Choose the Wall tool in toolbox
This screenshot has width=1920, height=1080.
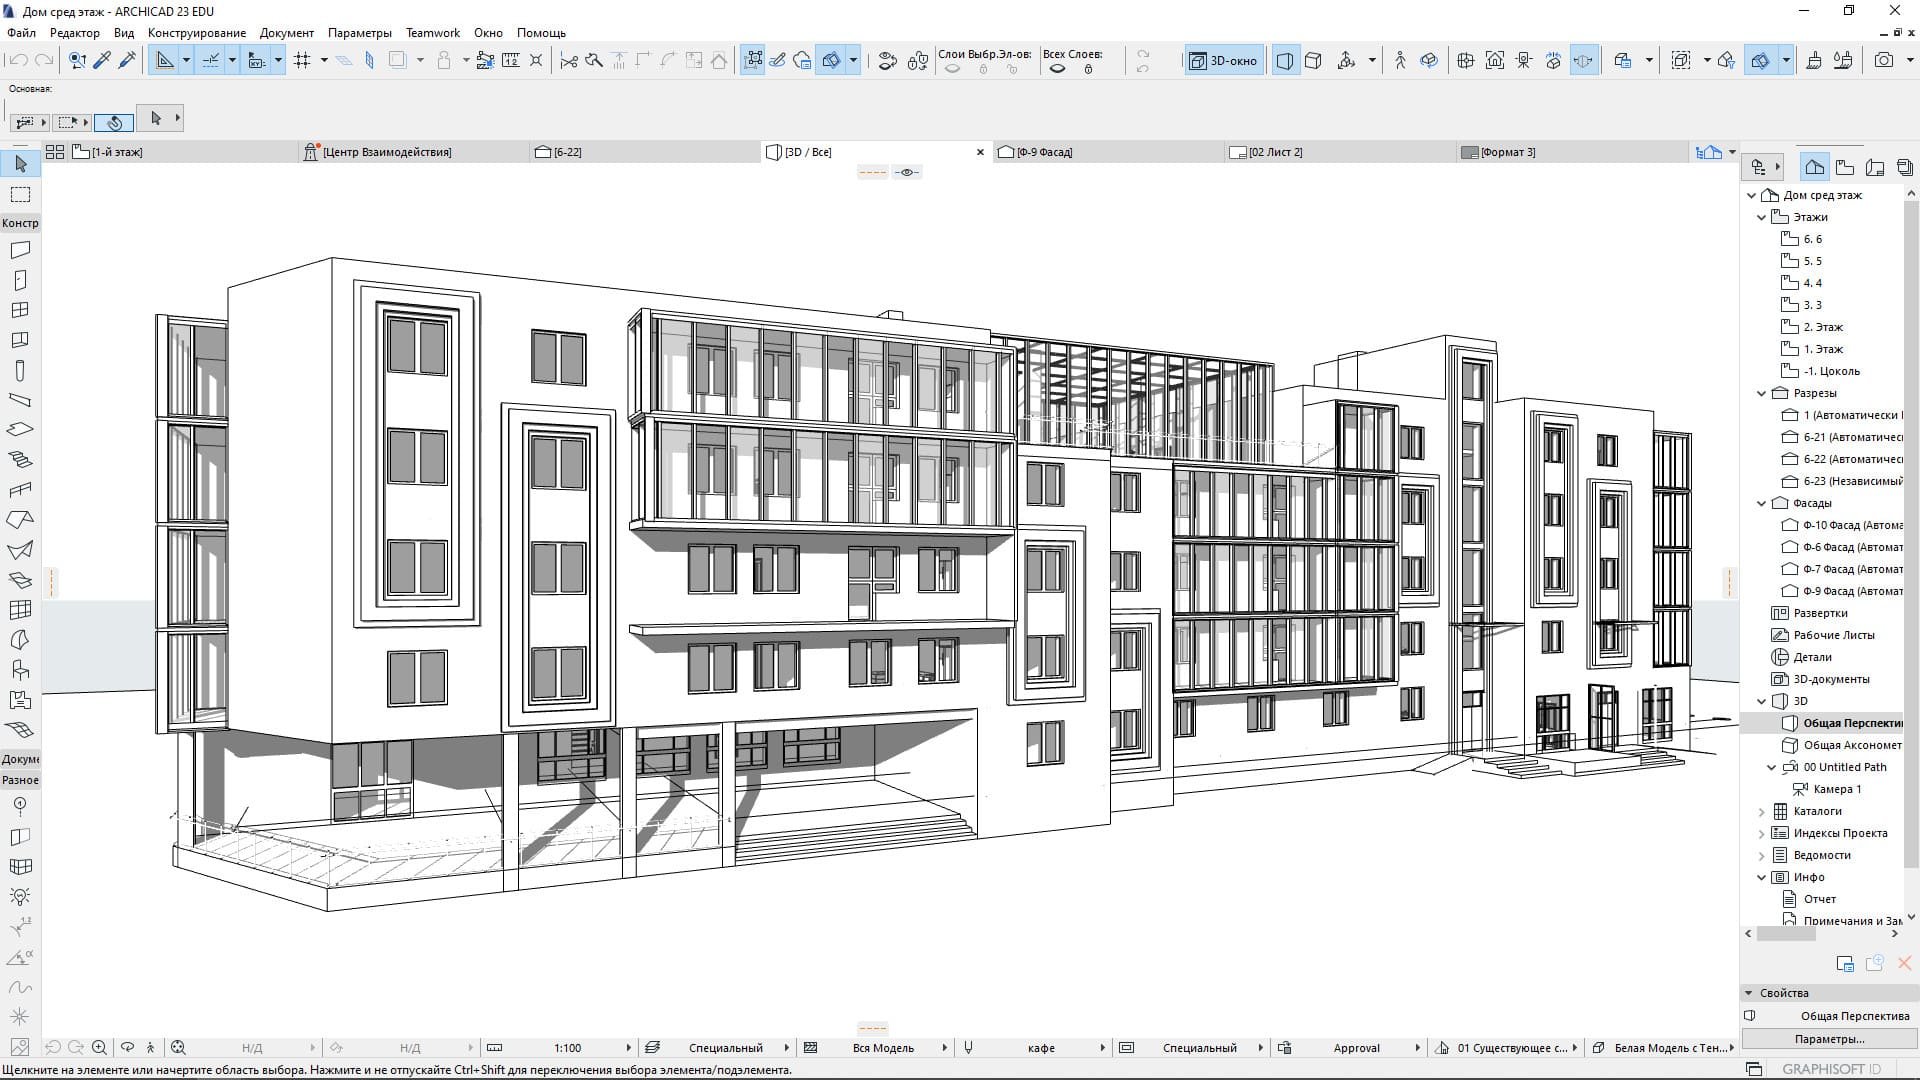pyautogui.click(x=20, y=250)
